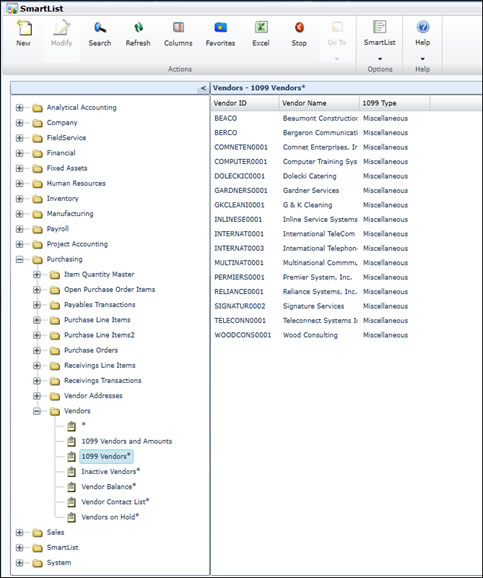Open the Help dropdown arrow
483x578 pixels.
pyautogui.click(x=423, y=59)
